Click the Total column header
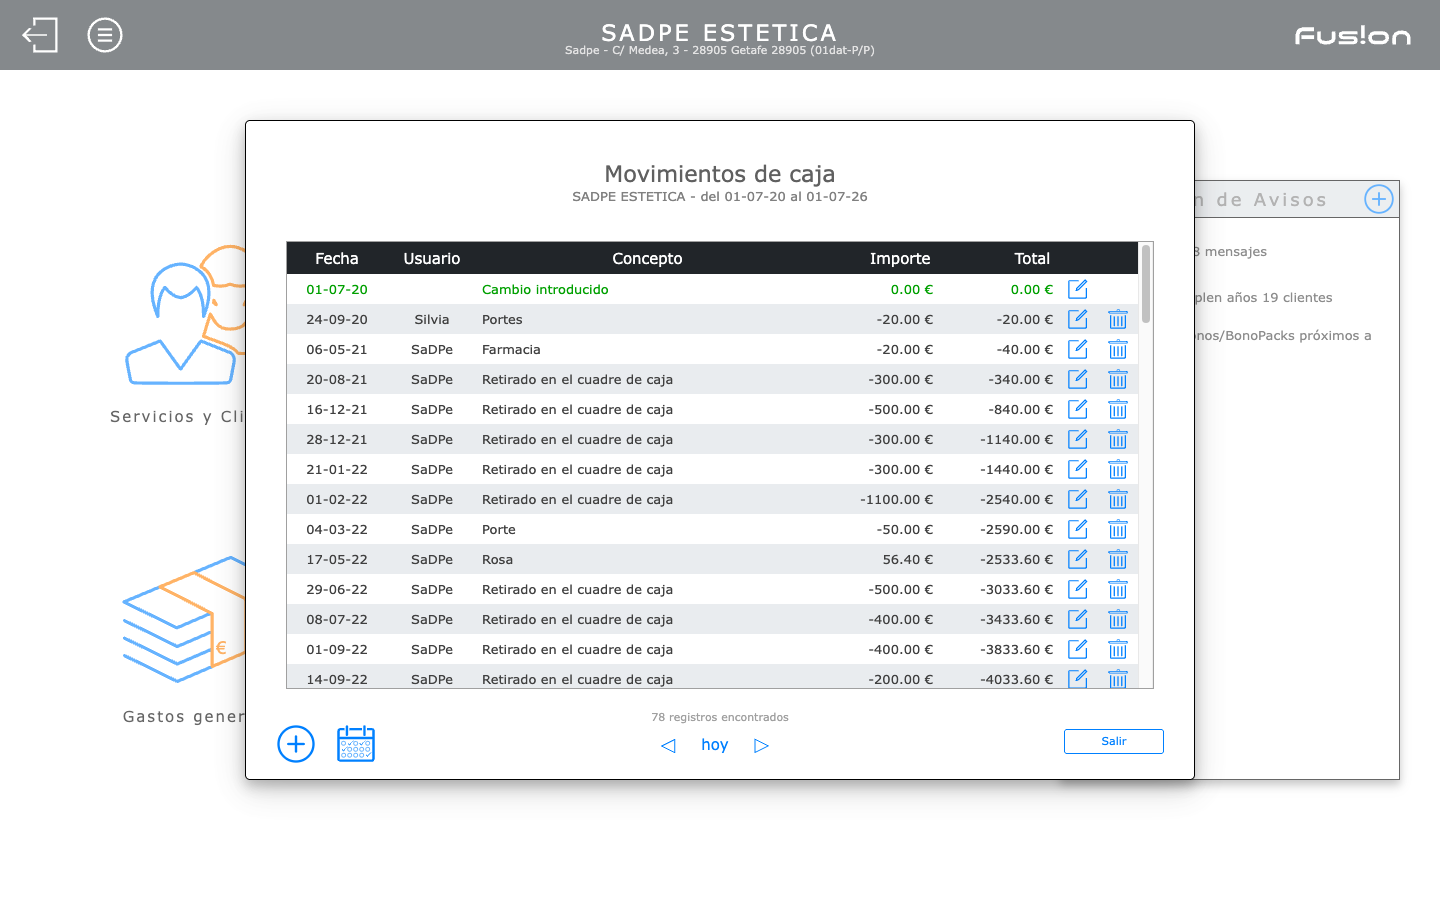Viewport: 1440px width, 900px height. (1032, 258)
